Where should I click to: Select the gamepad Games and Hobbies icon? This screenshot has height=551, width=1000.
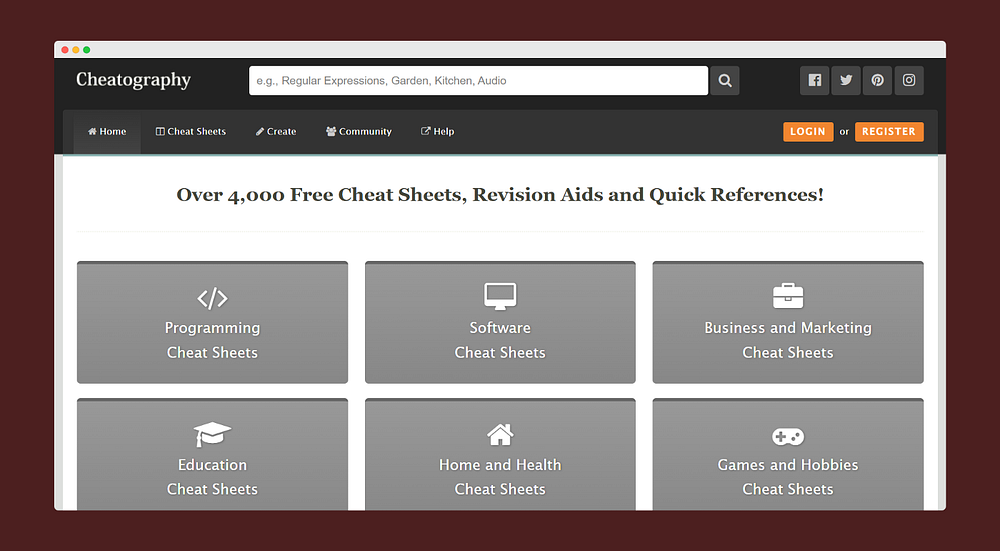(788, 436)
